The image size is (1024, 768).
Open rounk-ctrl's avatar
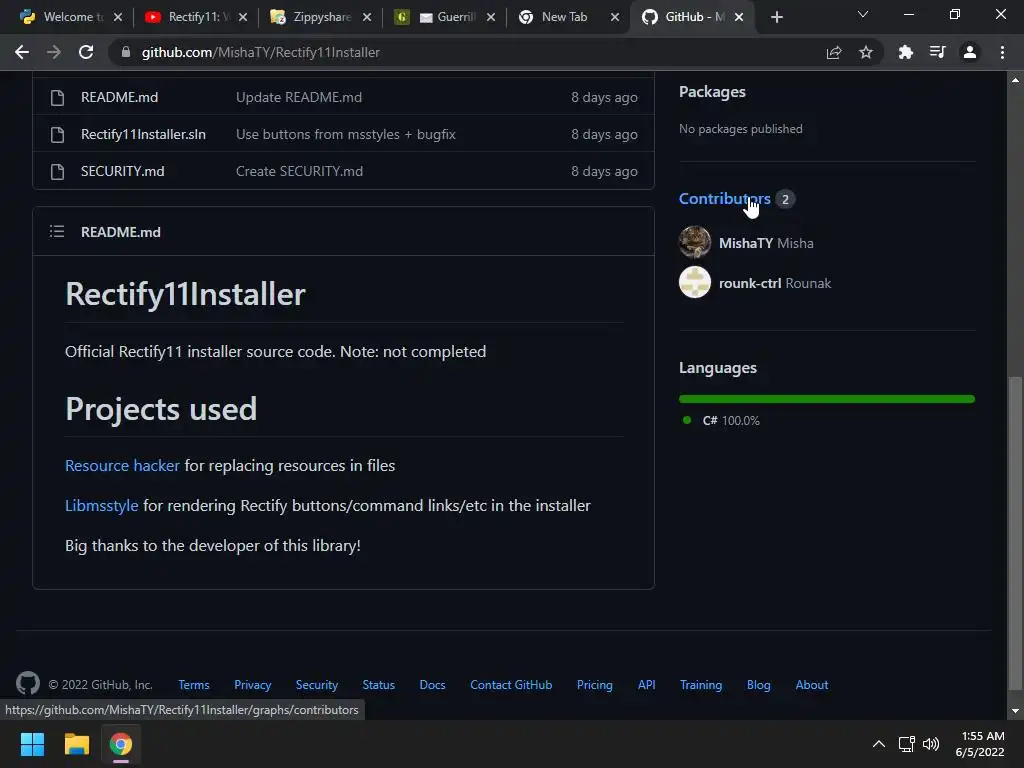(x=695, y=282)
